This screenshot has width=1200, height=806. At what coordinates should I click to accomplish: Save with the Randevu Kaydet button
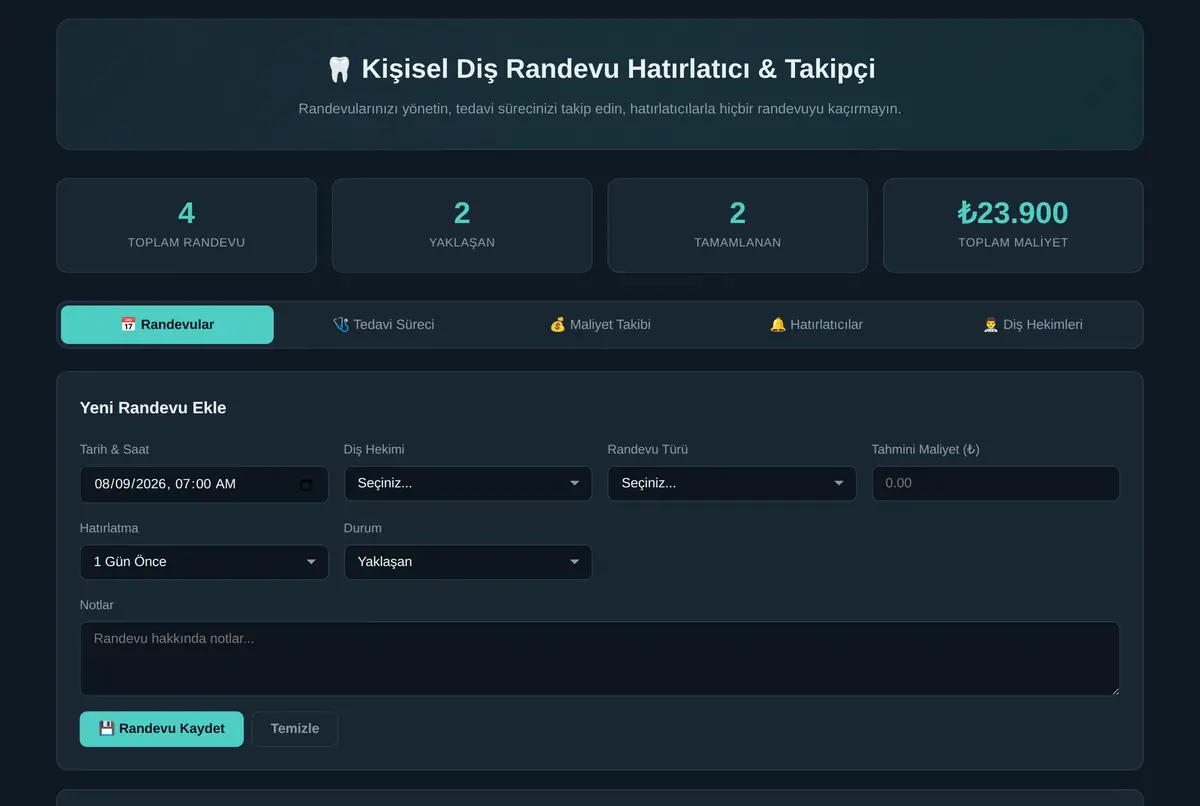point(162,729)
